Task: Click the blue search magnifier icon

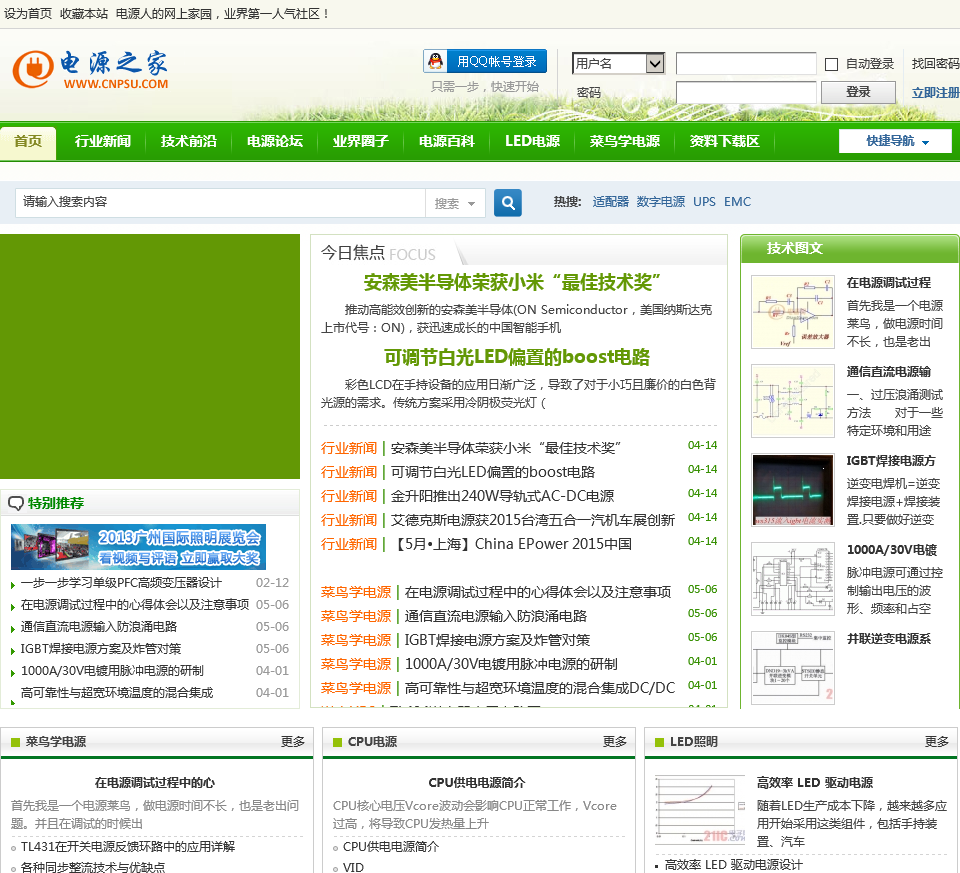Action: pos(508,203)
